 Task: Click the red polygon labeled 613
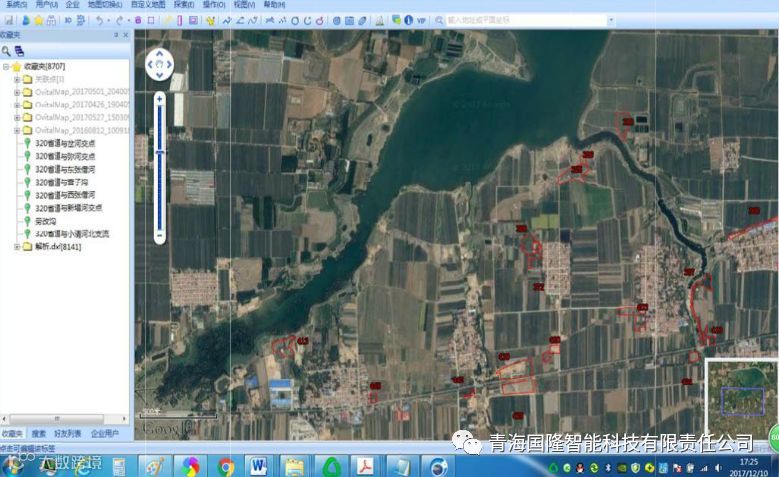(x=284, y=347)
